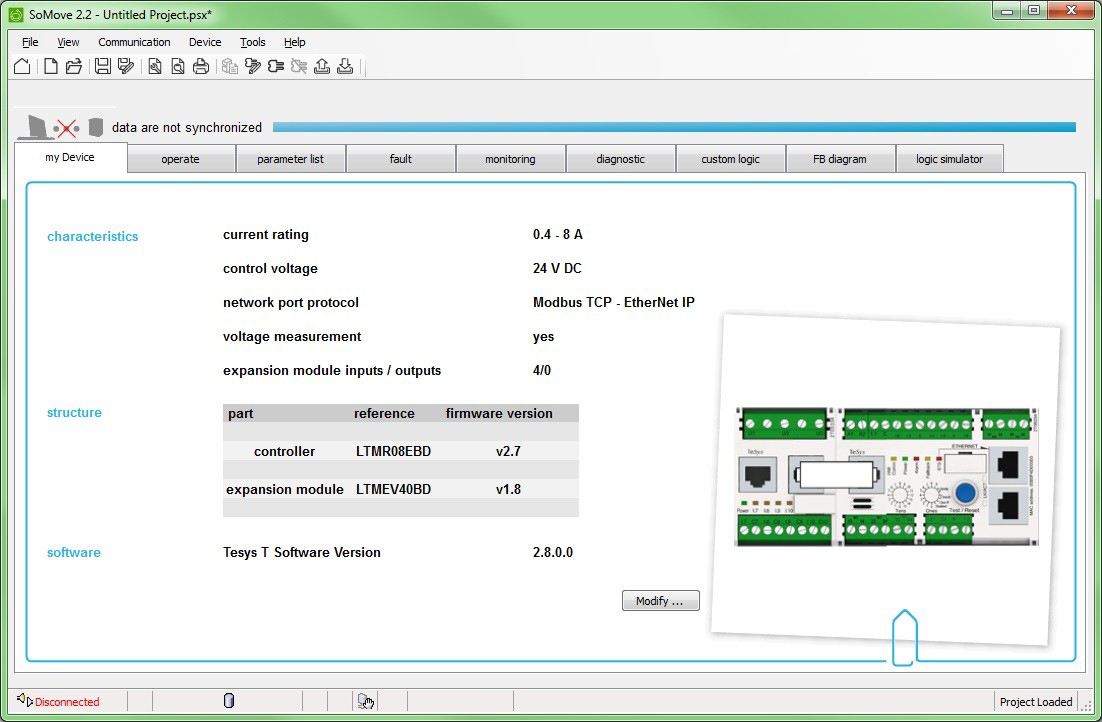This screenshot has width=1102, height=722.
Task: Switch to the custom logic tab
Action: coord(730,159)
